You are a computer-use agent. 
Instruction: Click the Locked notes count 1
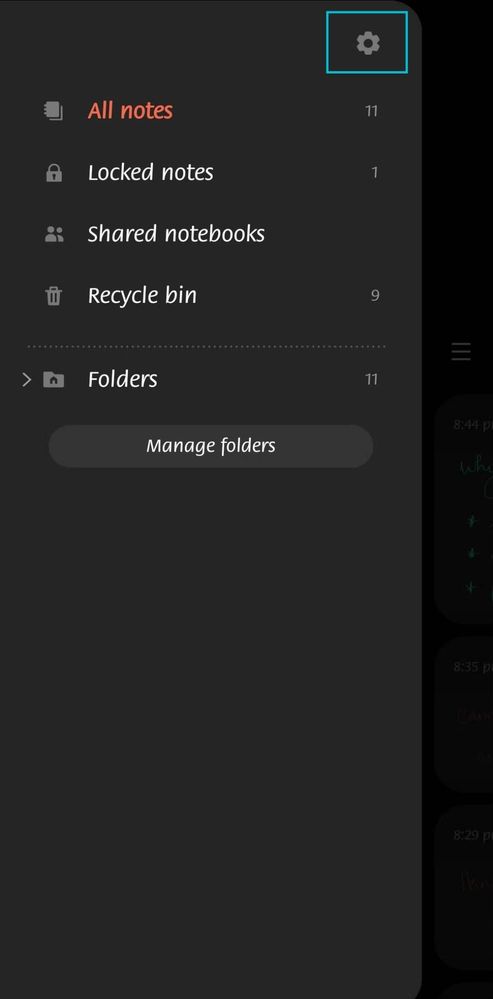coord(375,173)
